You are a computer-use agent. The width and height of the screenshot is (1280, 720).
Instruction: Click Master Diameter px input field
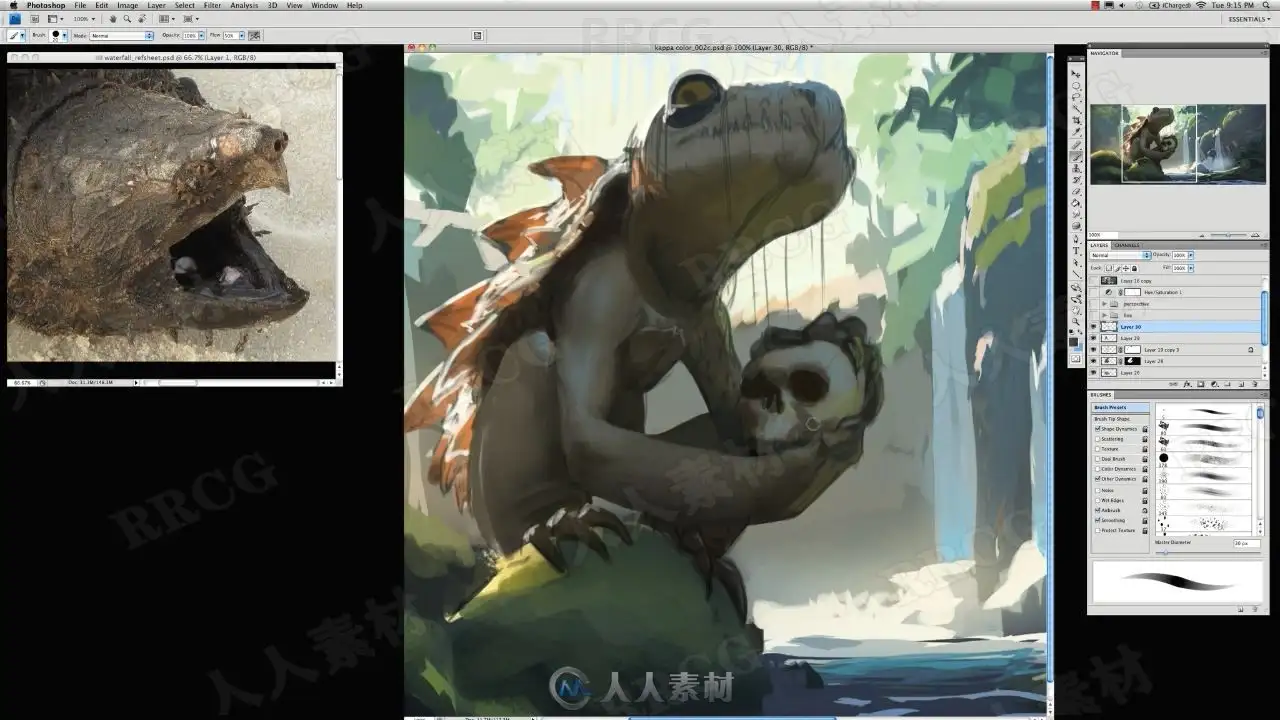[x=1246, y=543]
